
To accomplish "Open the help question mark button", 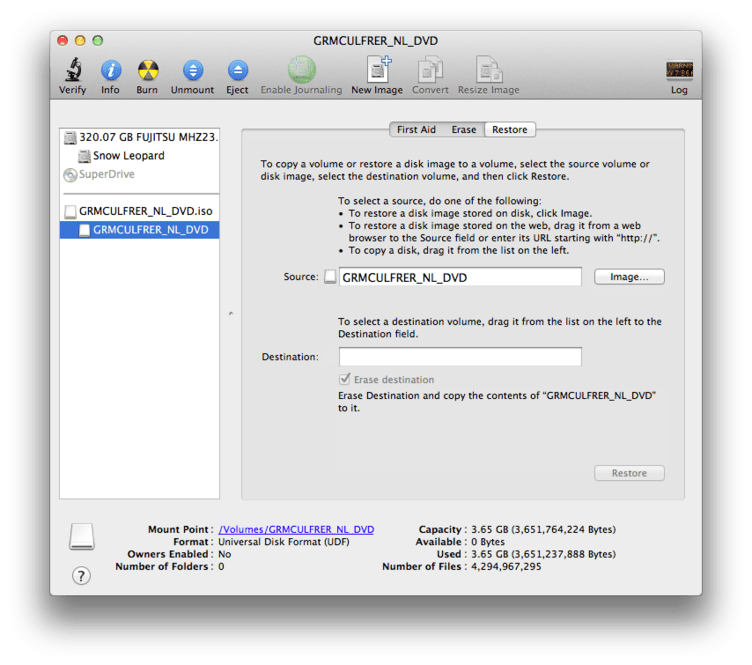I will 82,576.
